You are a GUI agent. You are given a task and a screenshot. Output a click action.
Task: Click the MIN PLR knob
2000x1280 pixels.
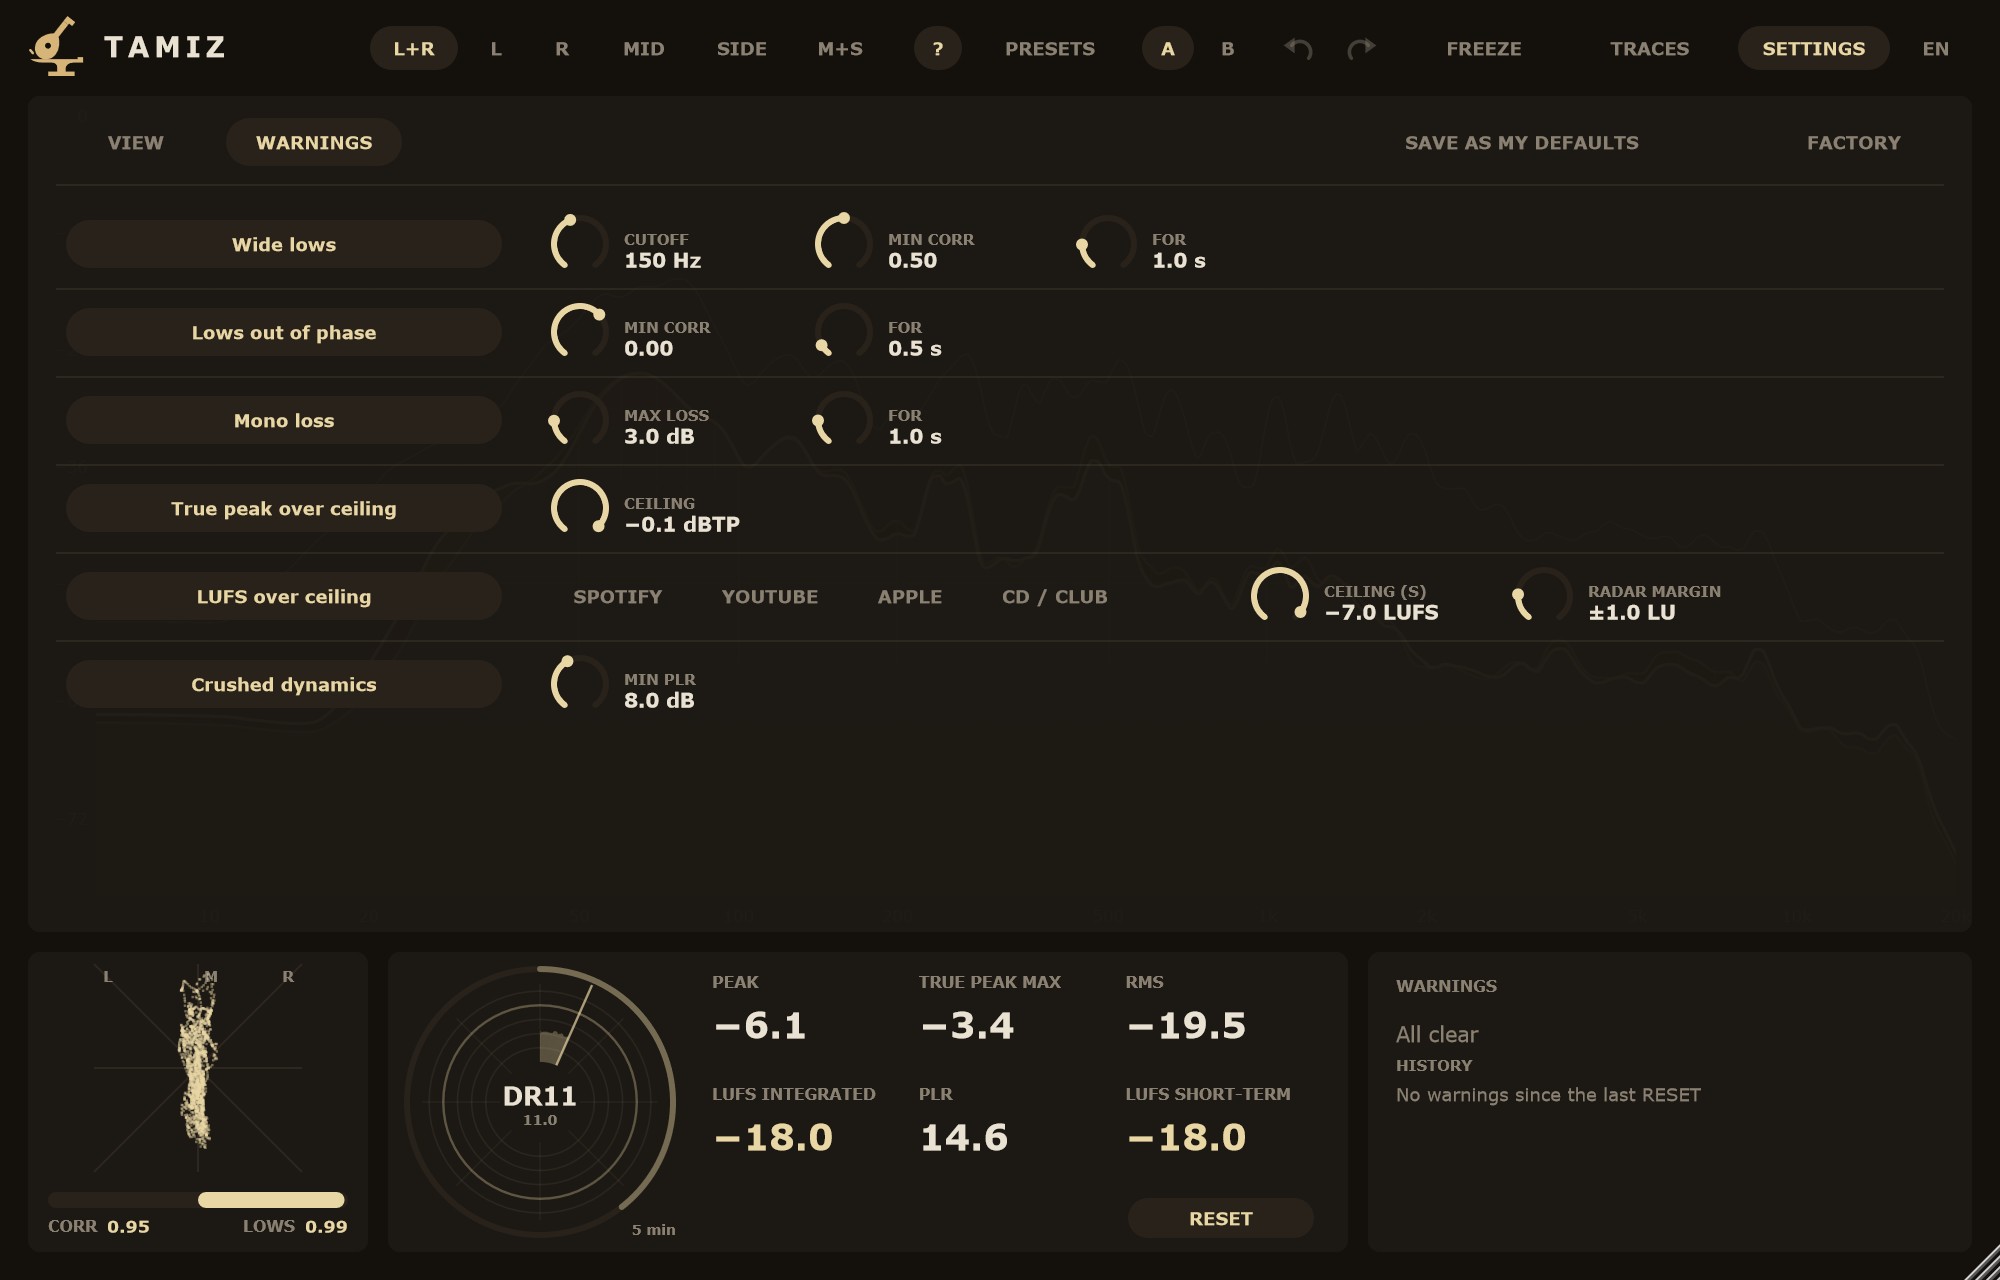point(580,684)
